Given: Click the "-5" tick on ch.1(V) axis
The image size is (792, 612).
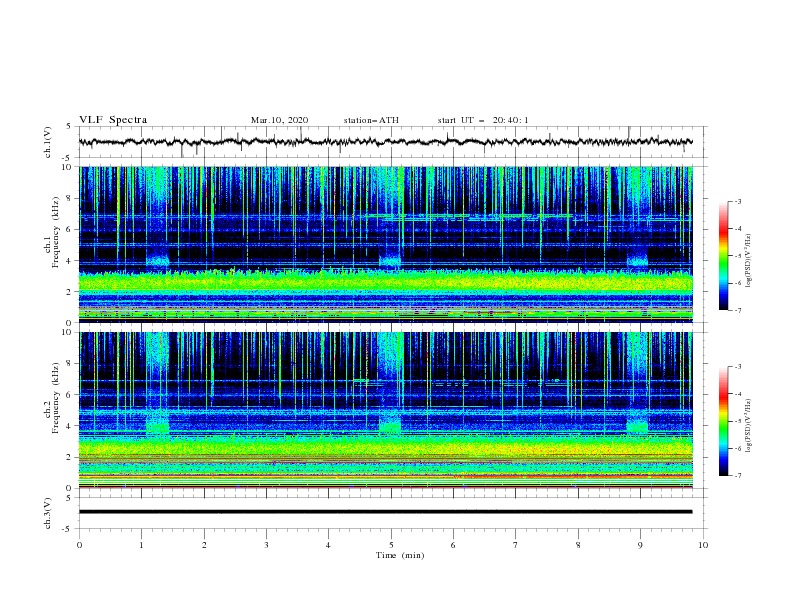Looking at the screenshot, I should pyautogui.click(x=68, y=158).
